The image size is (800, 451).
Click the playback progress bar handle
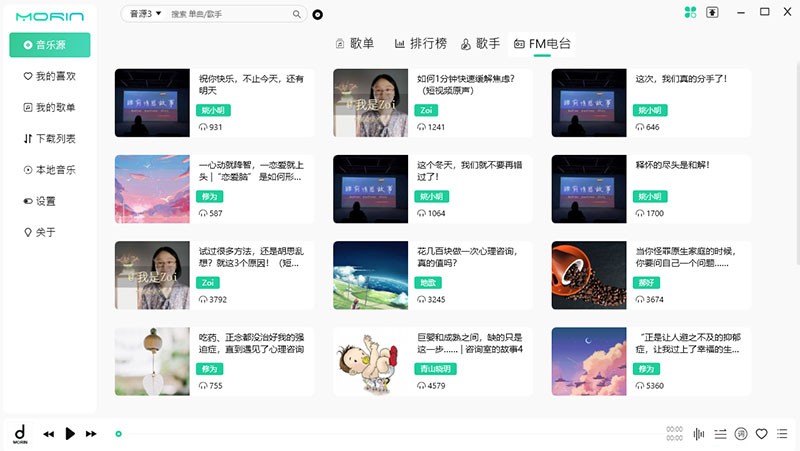pyautogui.click(x=118, y=434)
